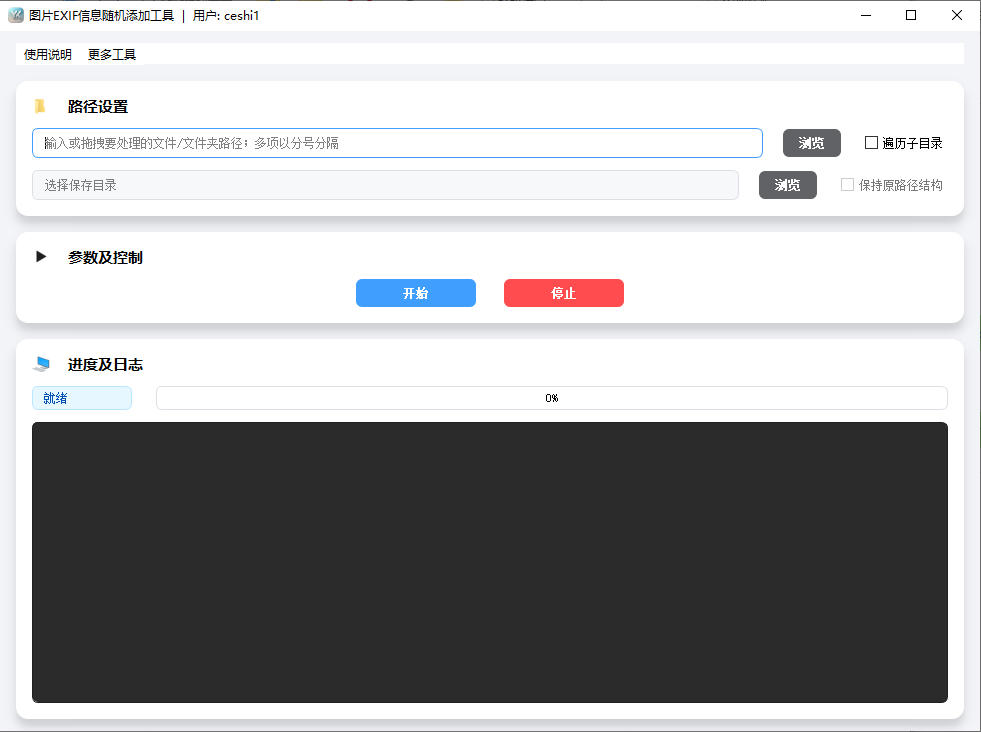Click the 选择保存目录 field
This screenshot has width=981, height=732.
click(x=385, y=185)
